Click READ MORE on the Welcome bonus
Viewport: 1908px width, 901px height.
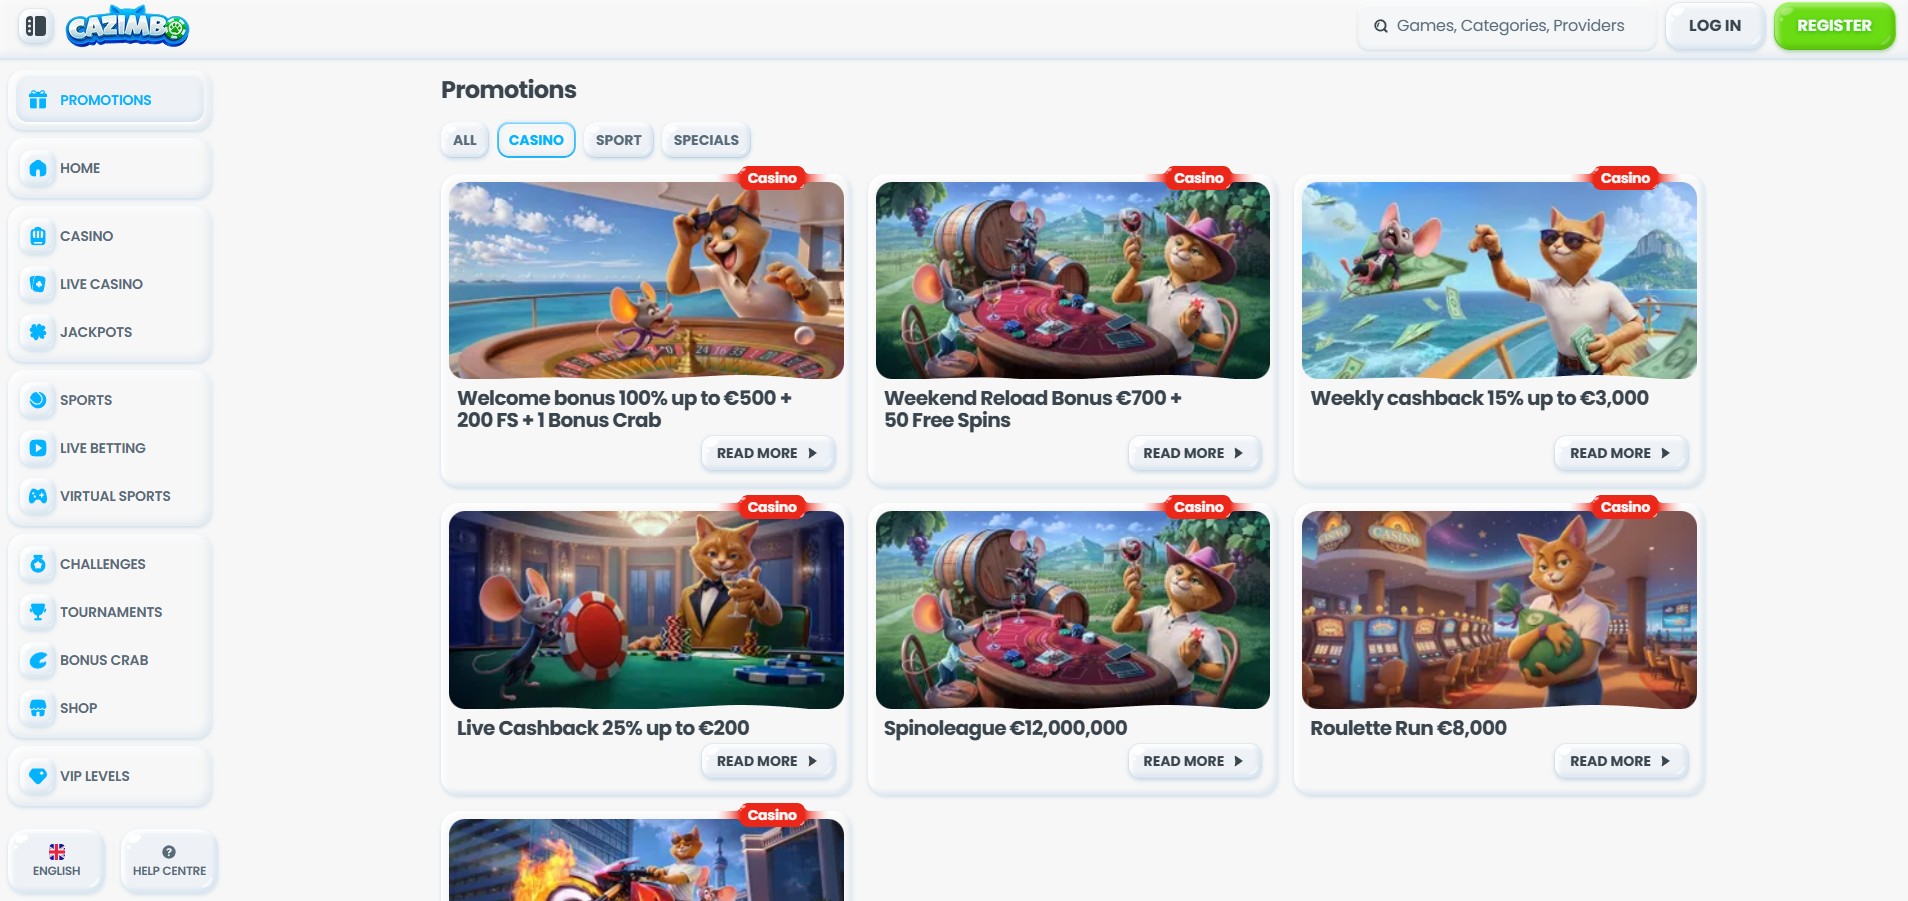(x=767, y=453)
